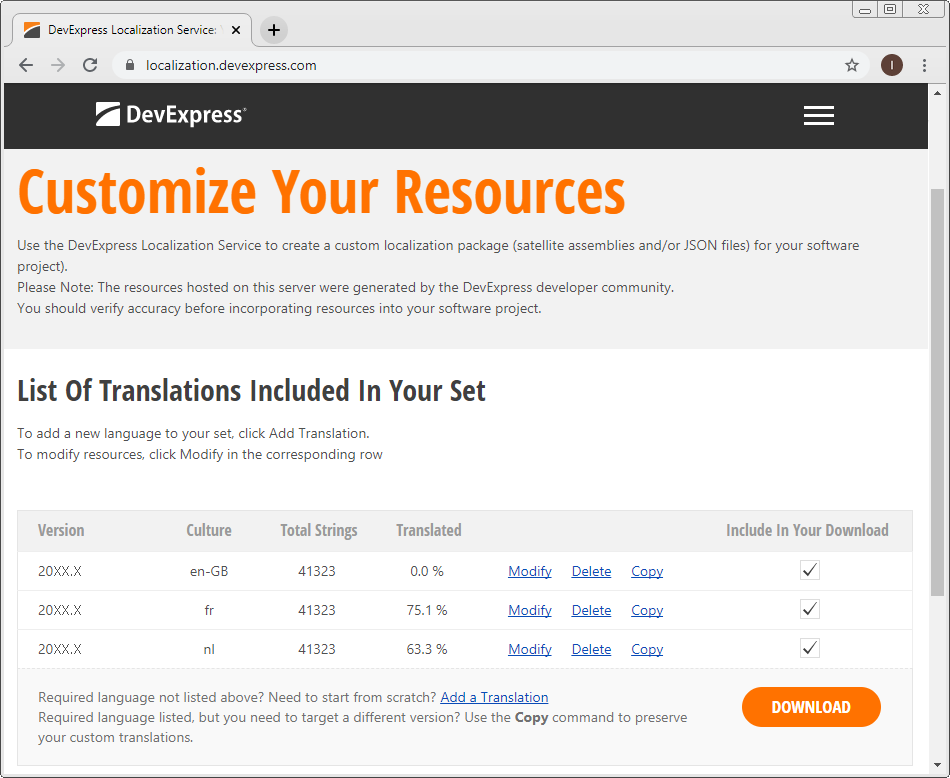
Task: Minimize the browser window
Action: (865, 10)
